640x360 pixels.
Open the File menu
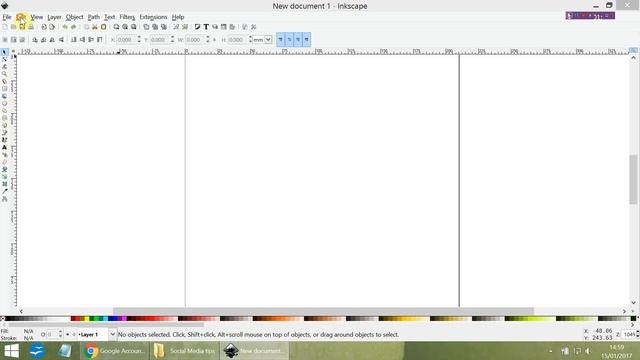(7, 17)
